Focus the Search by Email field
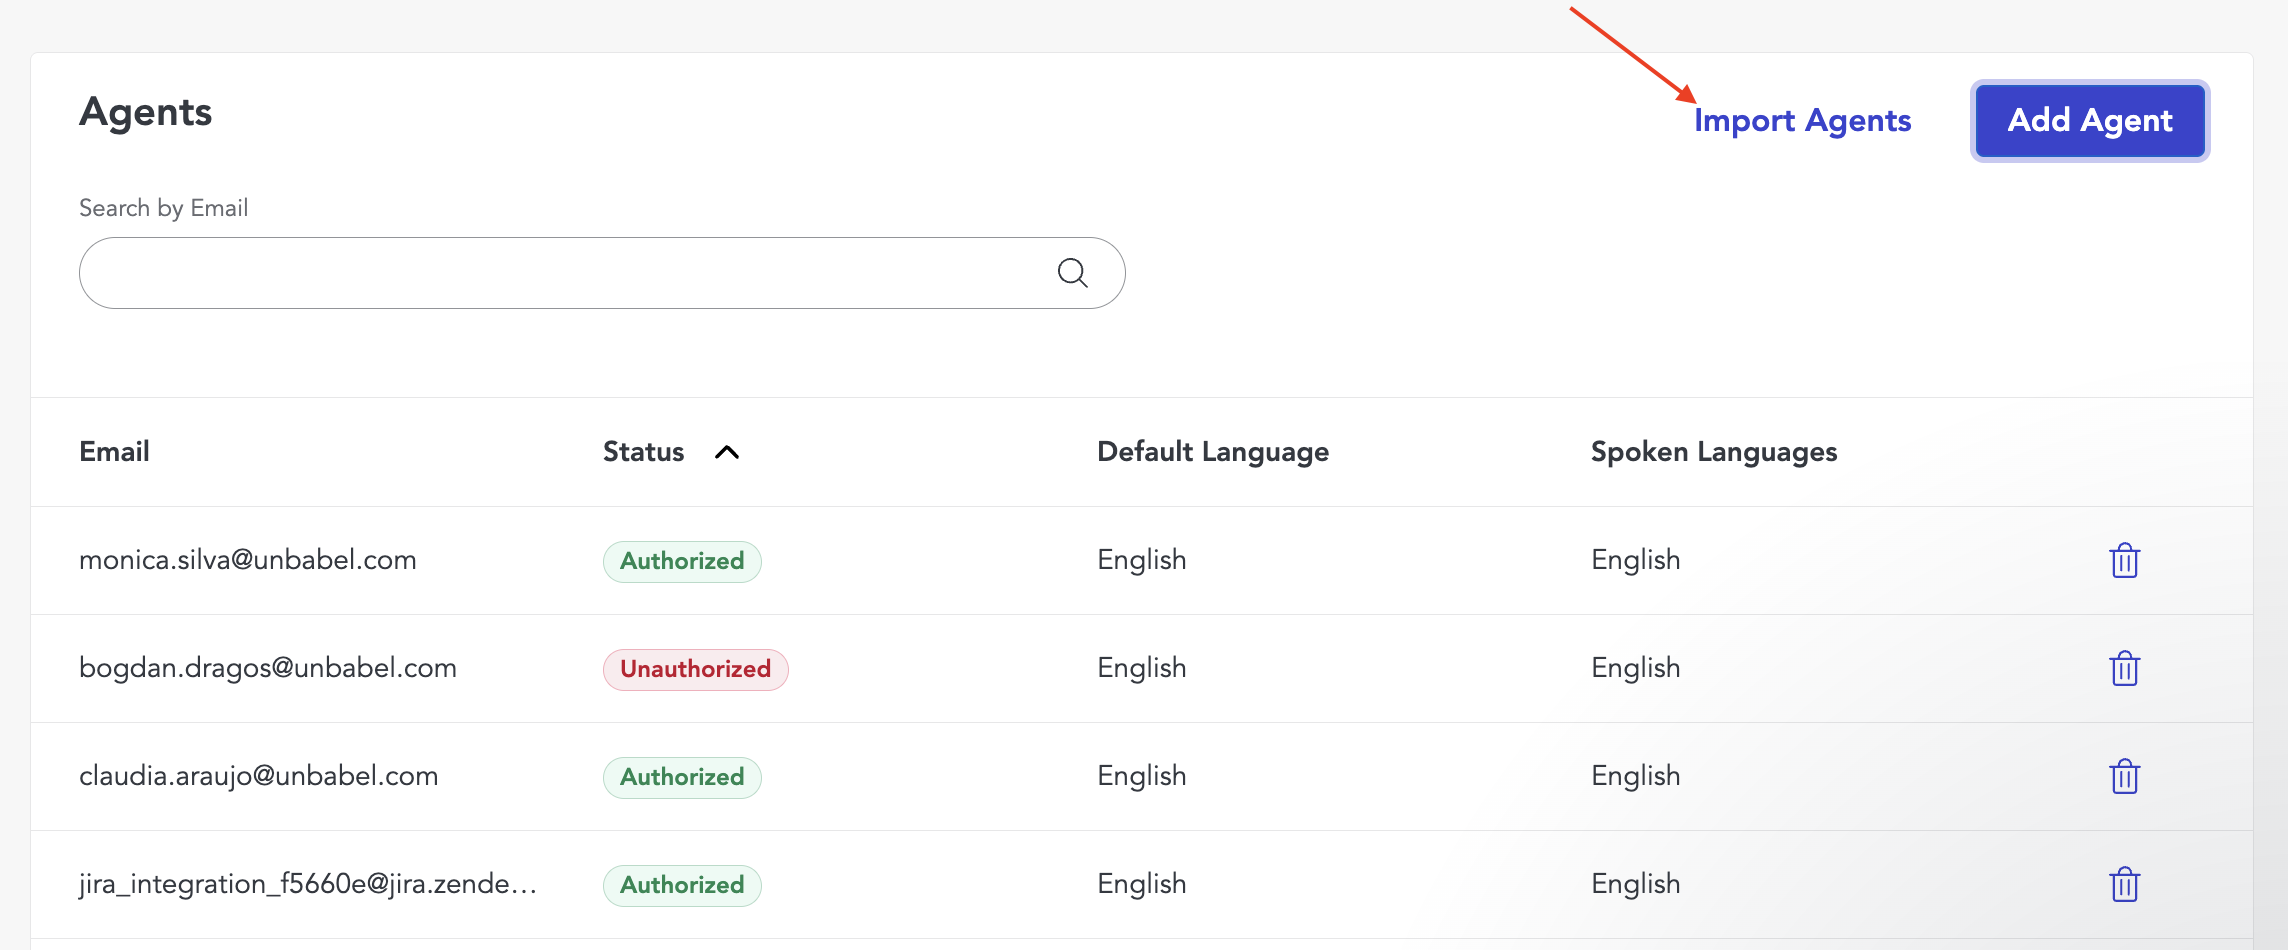 point(602,273)
